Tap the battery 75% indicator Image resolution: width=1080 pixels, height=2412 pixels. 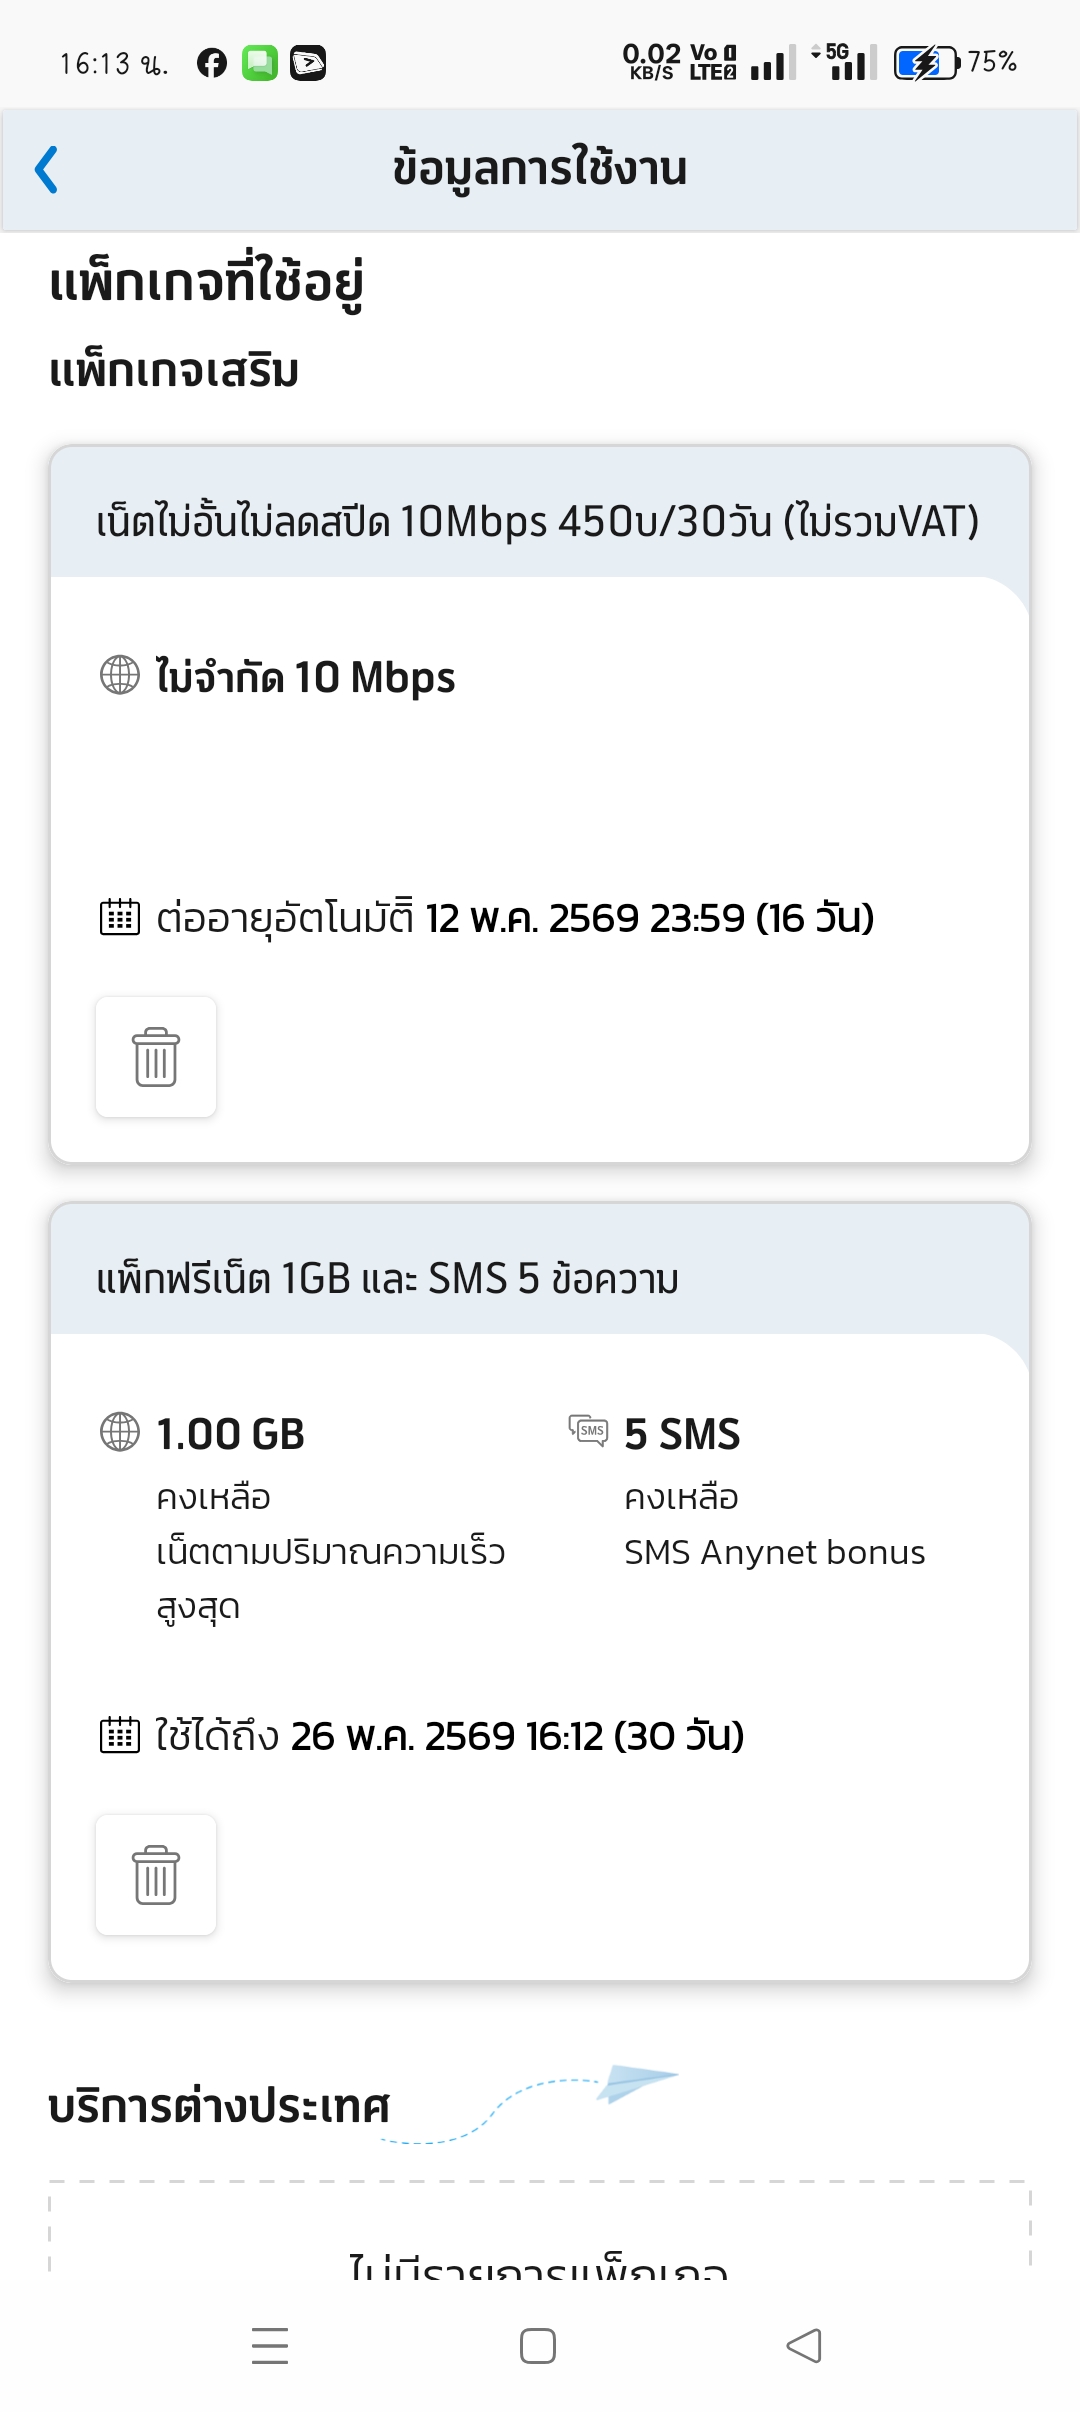pos(954,63)
